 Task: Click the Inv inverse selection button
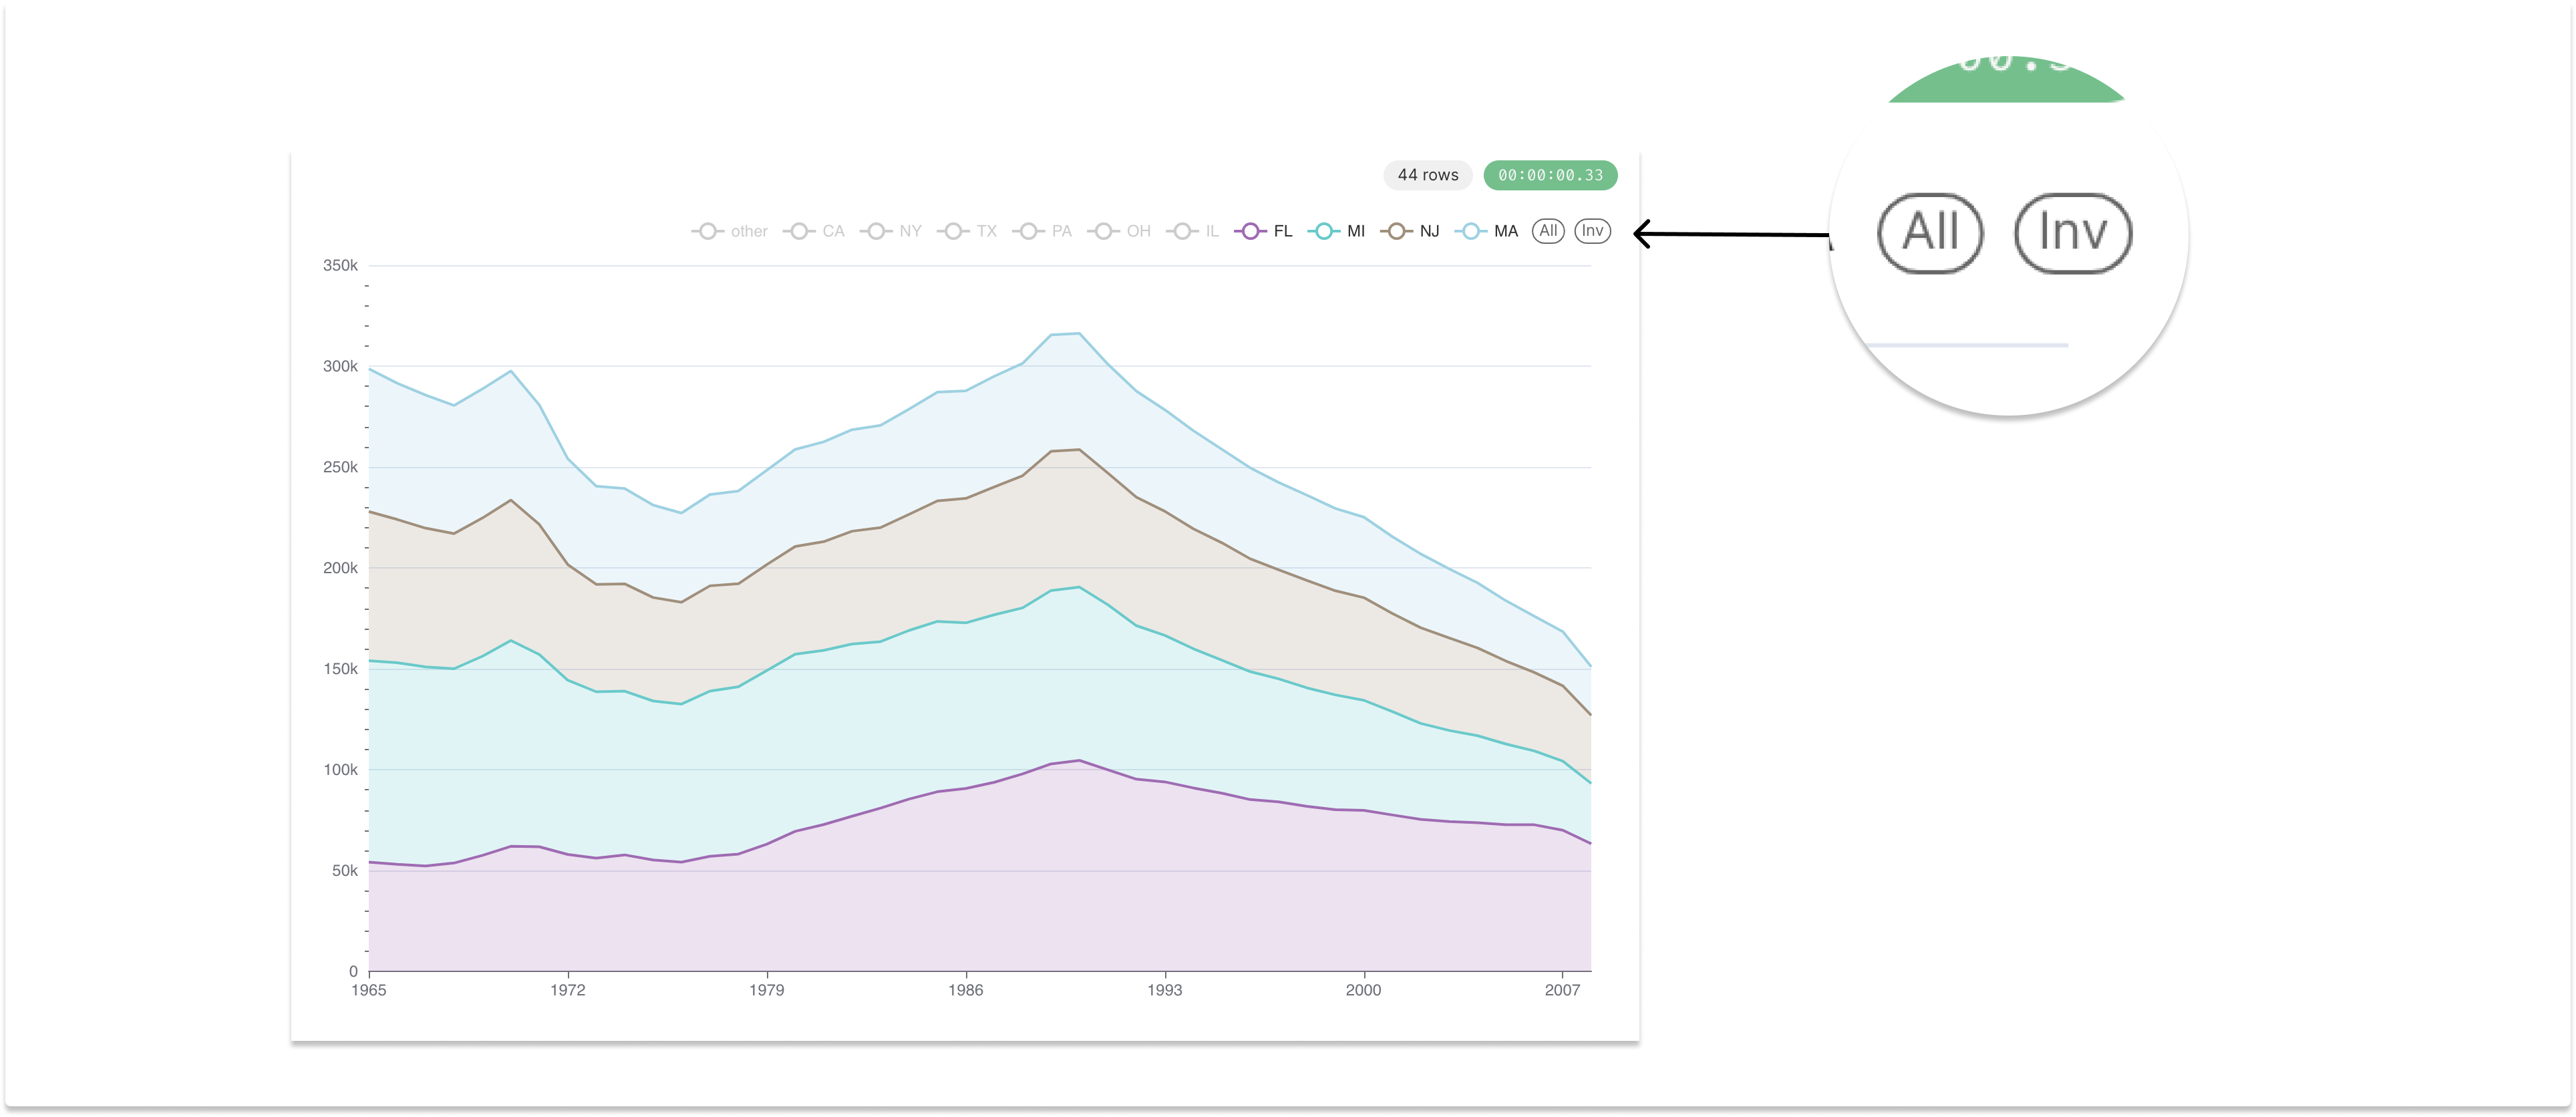coord(1592,231)
